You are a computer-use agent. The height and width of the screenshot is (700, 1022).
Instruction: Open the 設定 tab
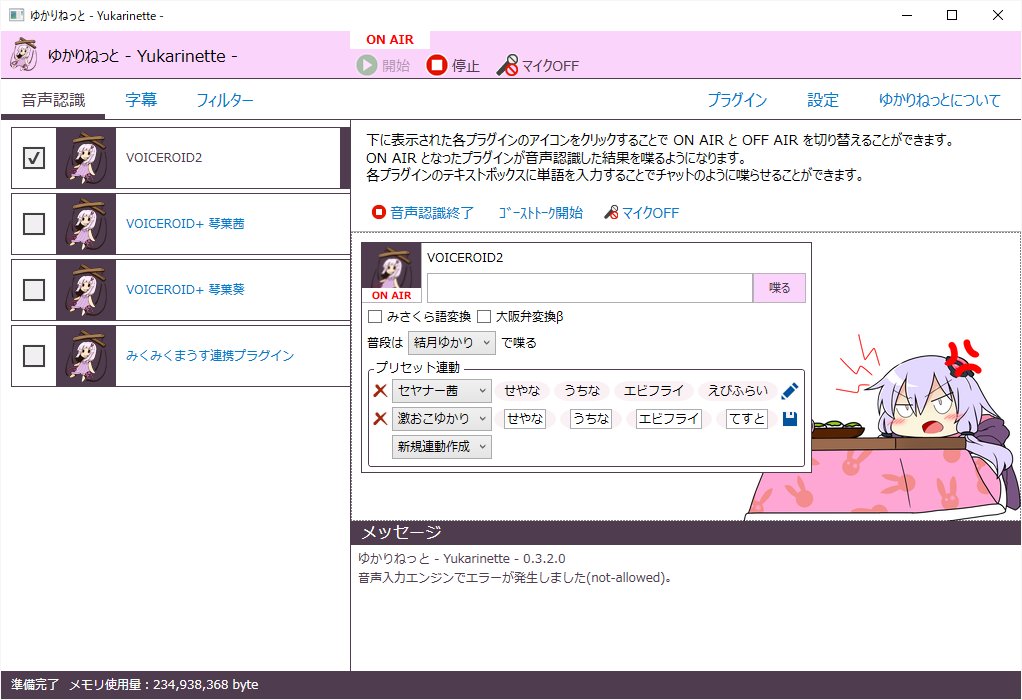pos(823,100)
